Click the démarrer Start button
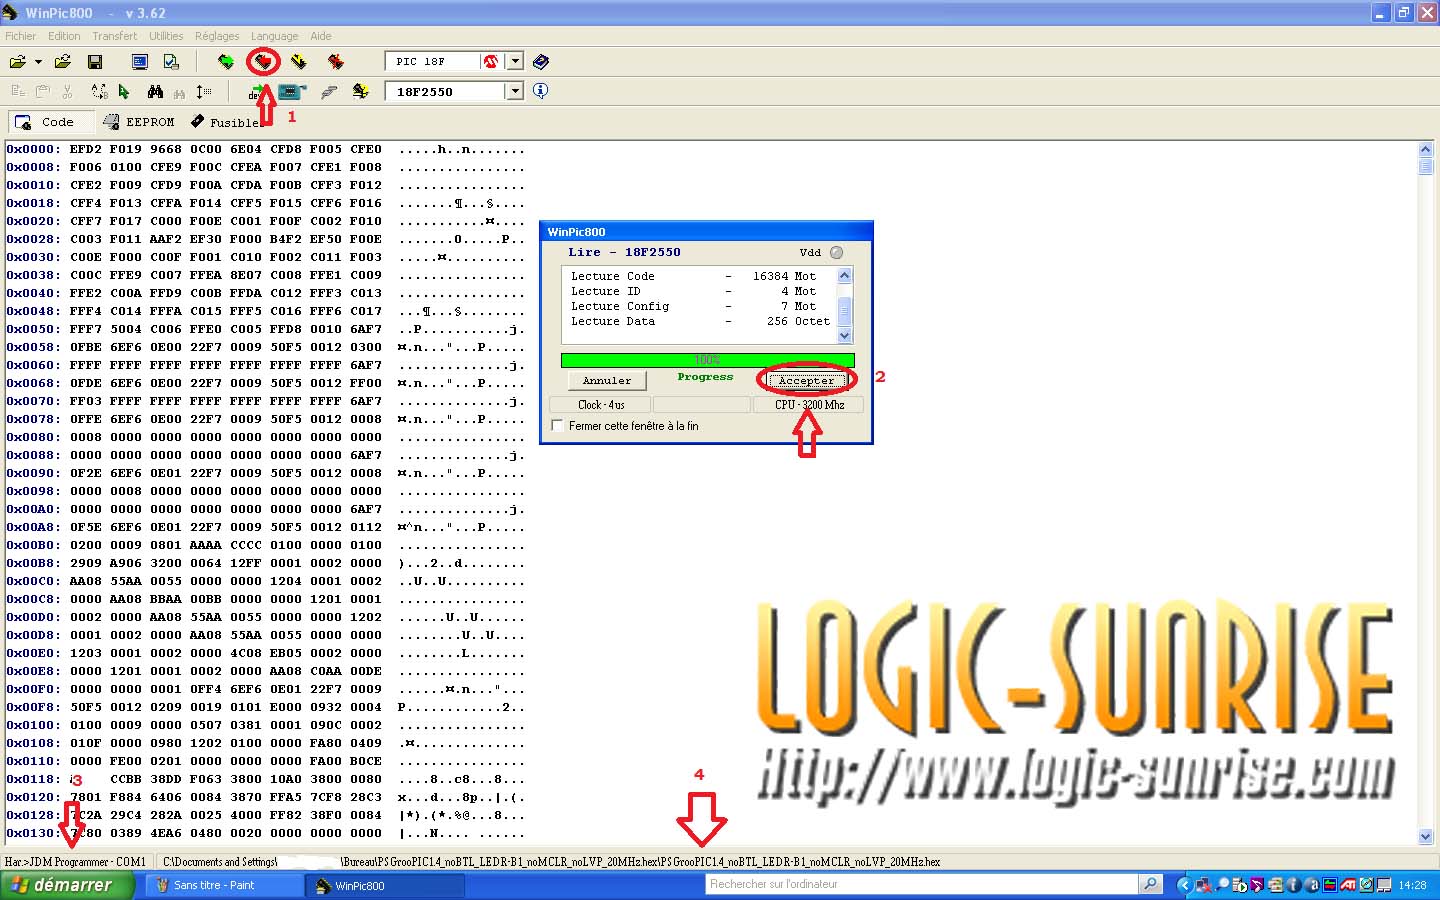The image size is (1440, 900). (67, 885)
